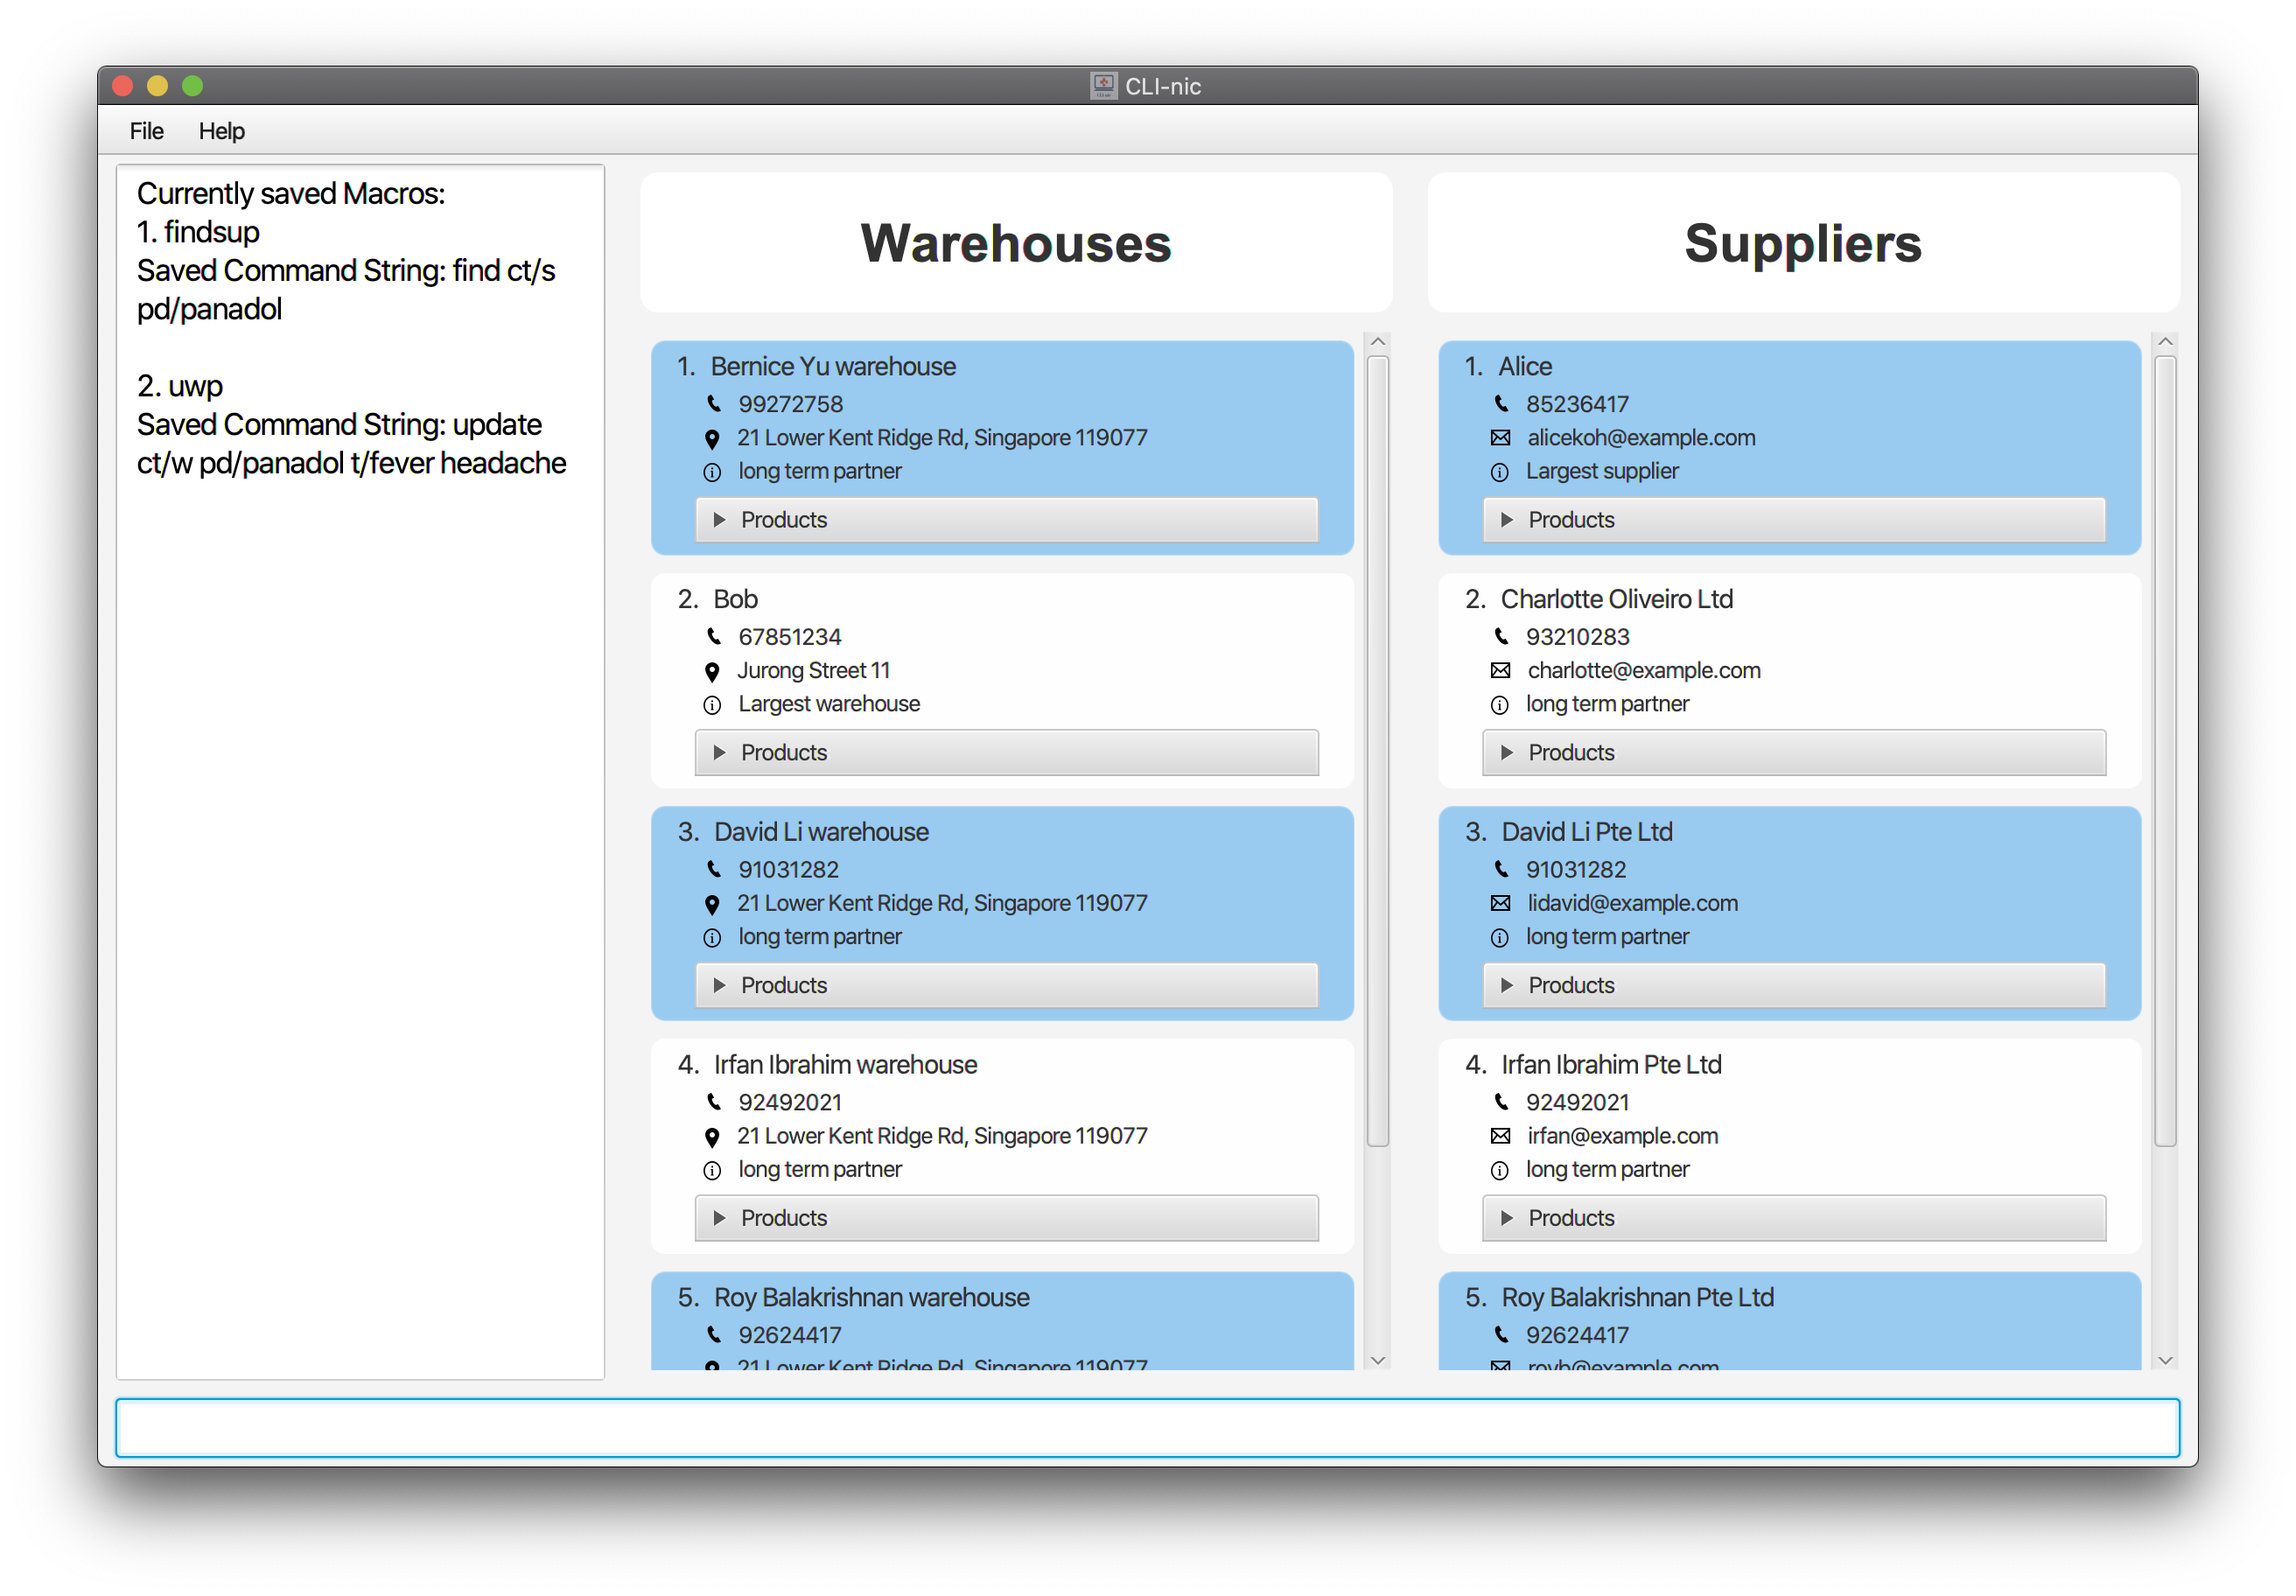Click warehouses list scrollbar thumb
The image size is (2296, 1596).
(1377, 750)
